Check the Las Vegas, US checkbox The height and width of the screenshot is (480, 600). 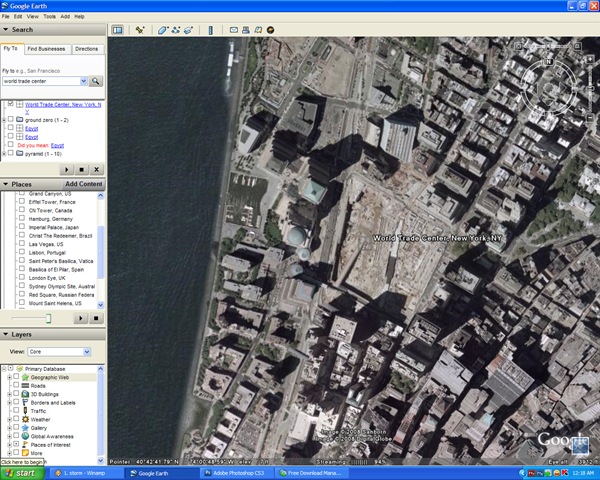(22, 243)
